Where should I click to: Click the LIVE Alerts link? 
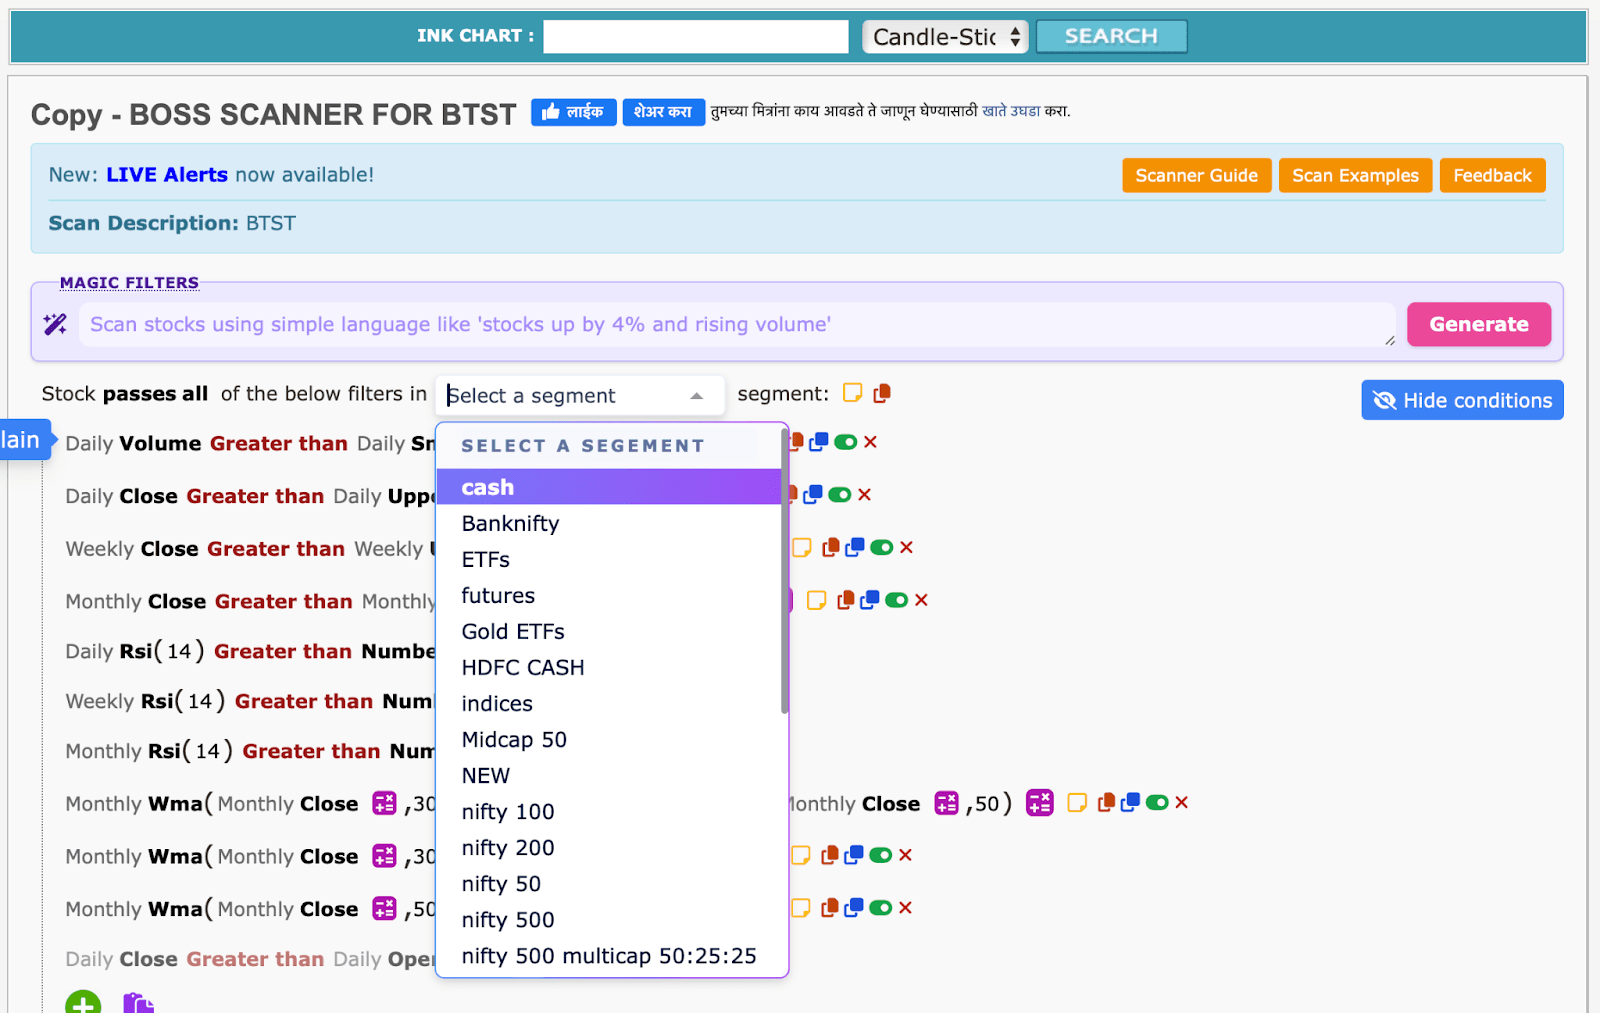(x=166, y=174)
